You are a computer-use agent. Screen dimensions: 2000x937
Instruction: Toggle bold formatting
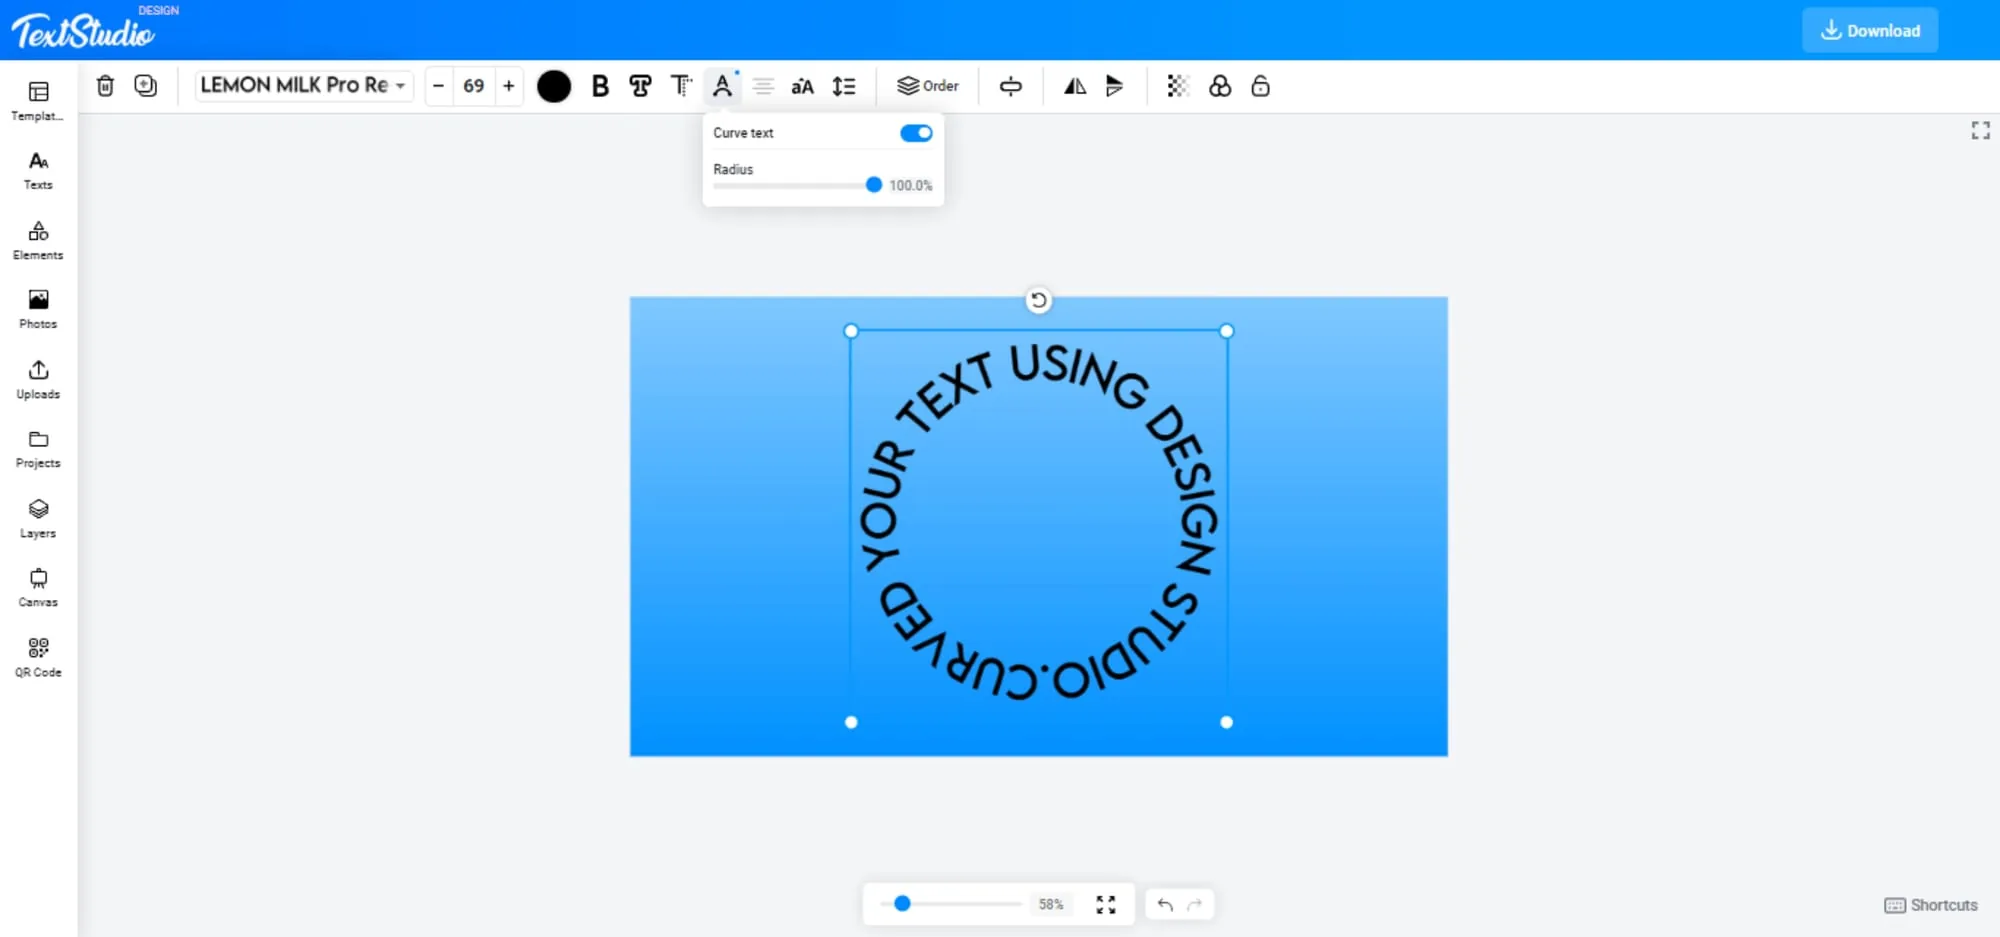pos(600,86)
